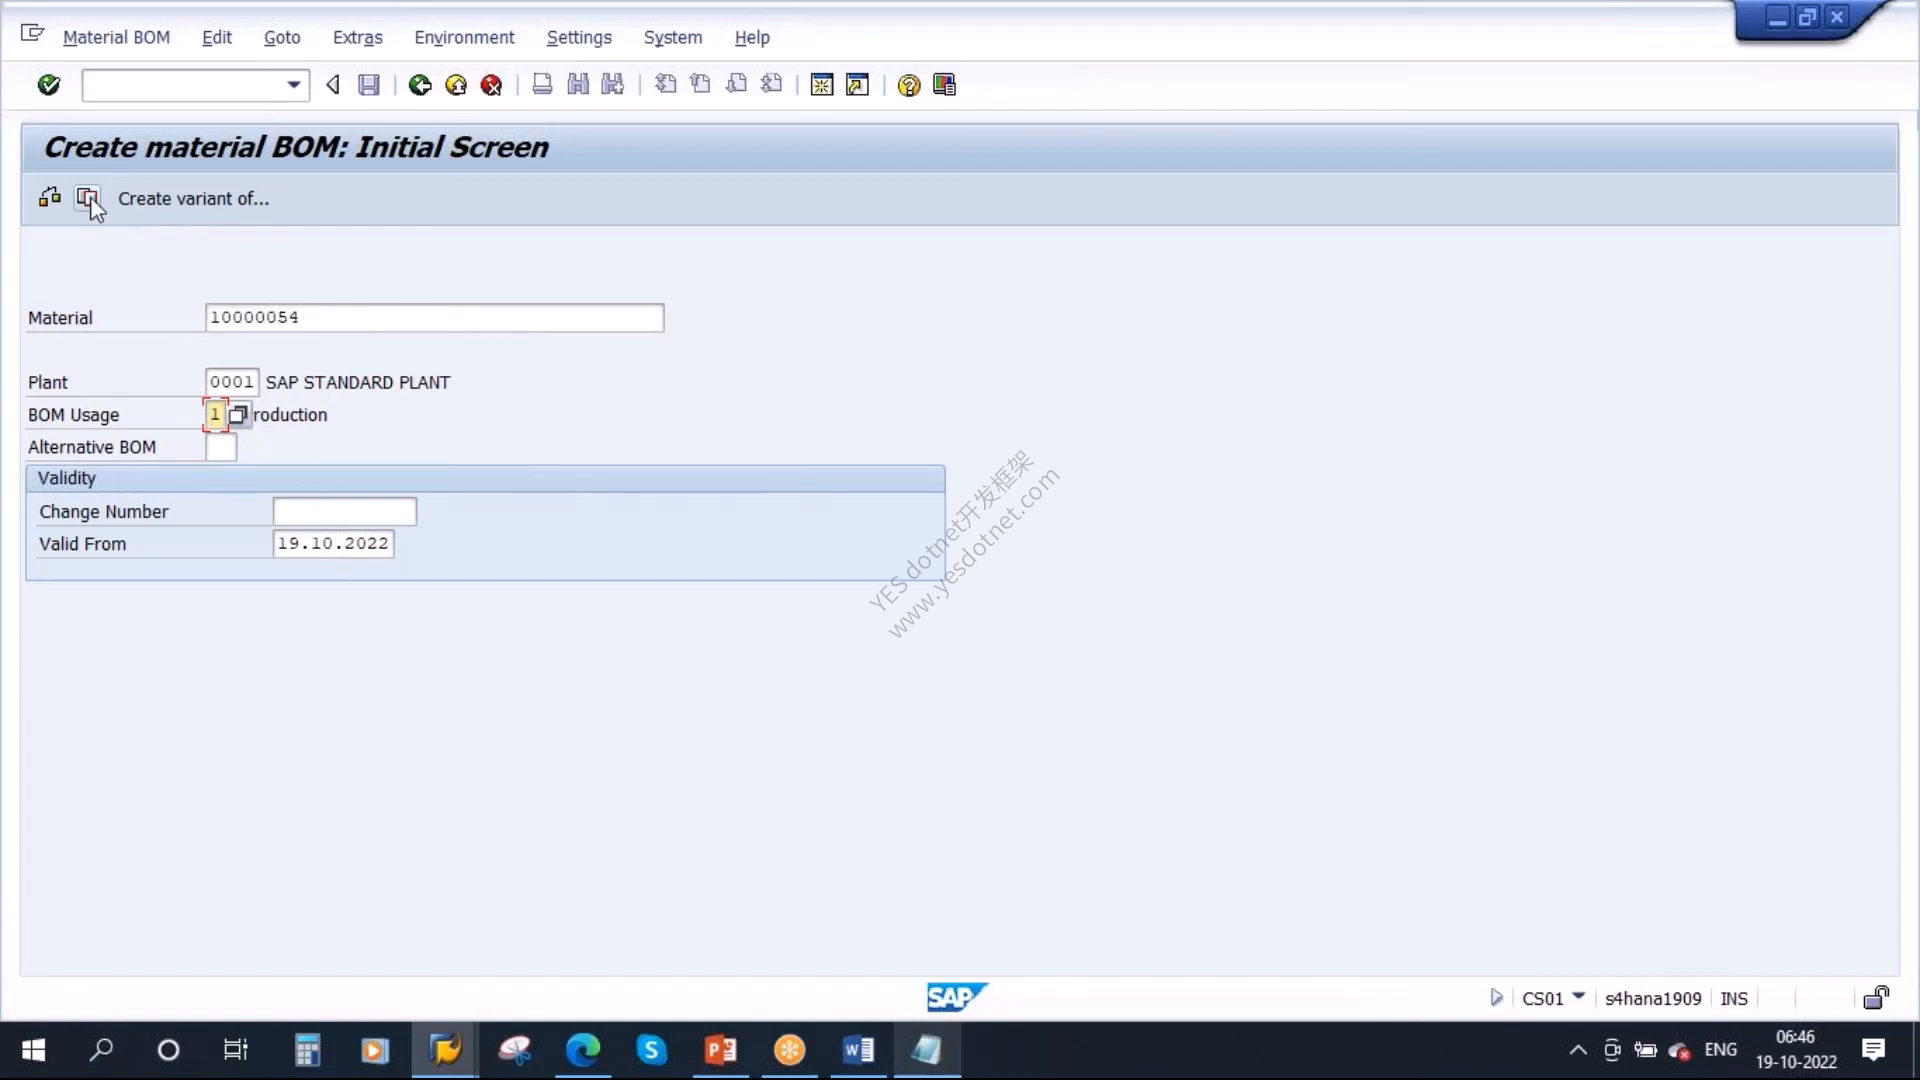Click the Alternative BOM field
The height and width of the screenshot is (1080, 1920).
221,447
